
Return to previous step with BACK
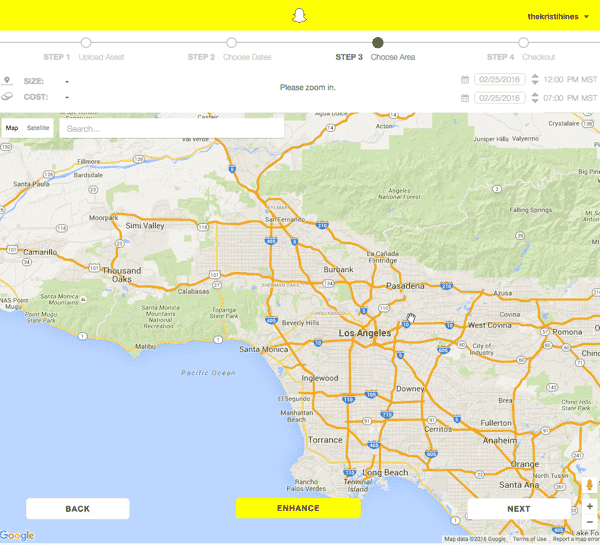(77, 508)
